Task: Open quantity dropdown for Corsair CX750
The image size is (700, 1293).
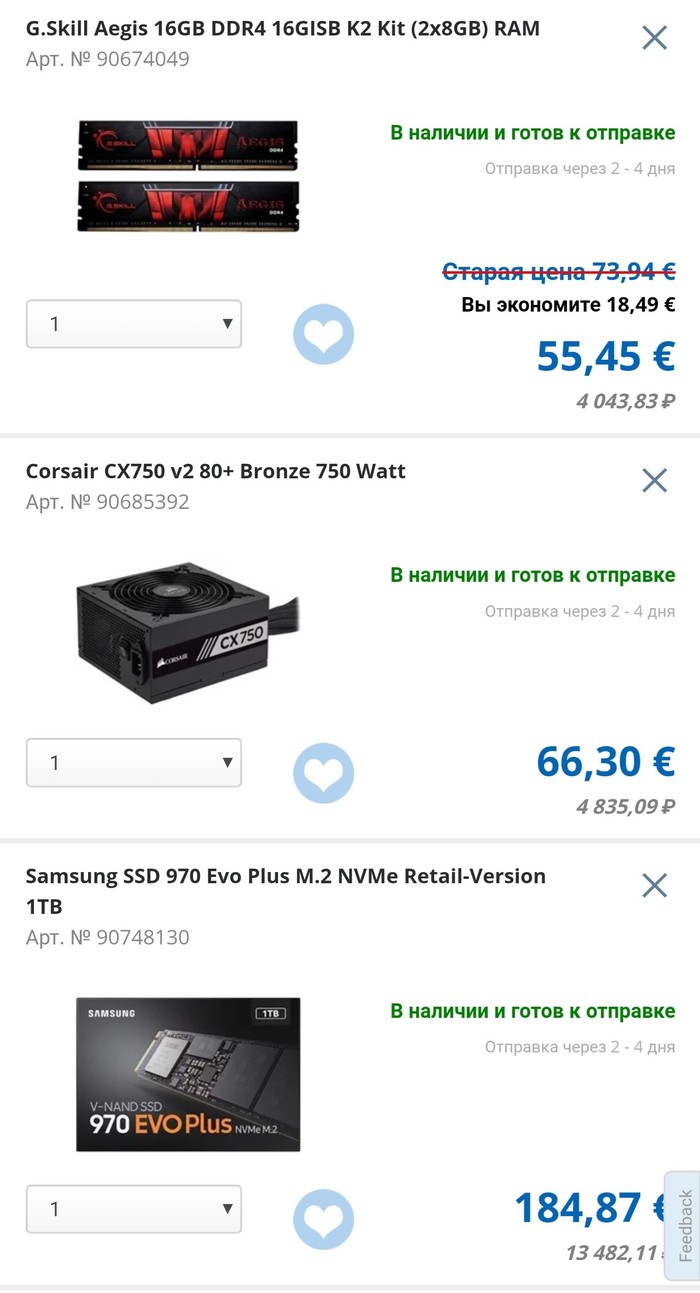Action: point(134,762)
